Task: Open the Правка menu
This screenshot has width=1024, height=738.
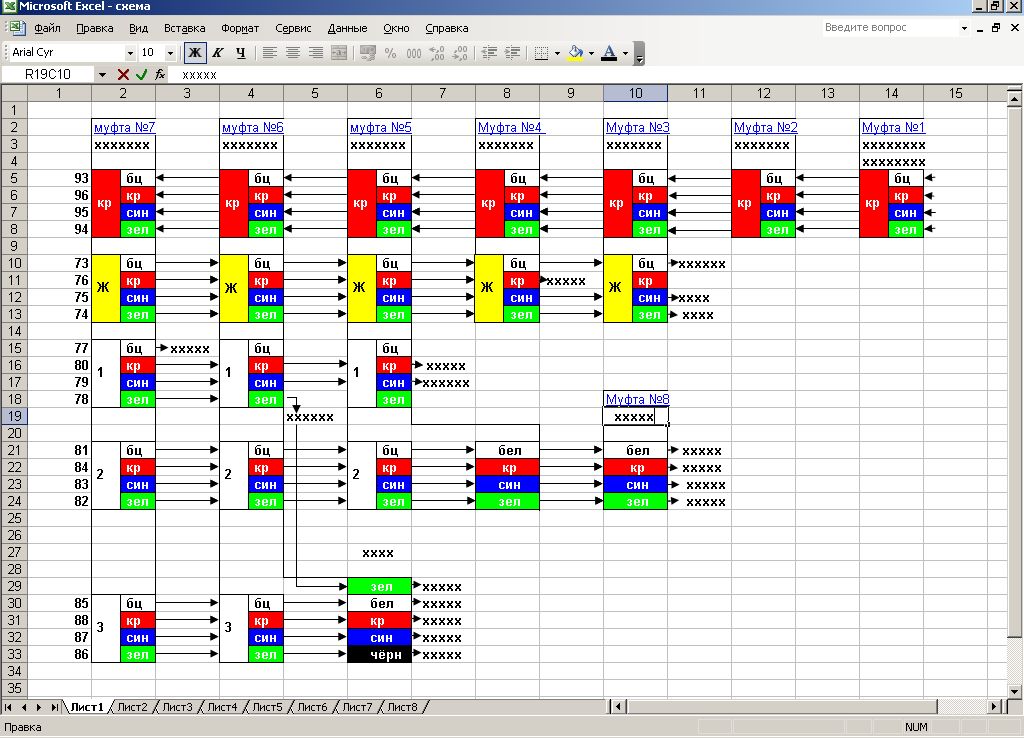Action: [x=95, y=28]
